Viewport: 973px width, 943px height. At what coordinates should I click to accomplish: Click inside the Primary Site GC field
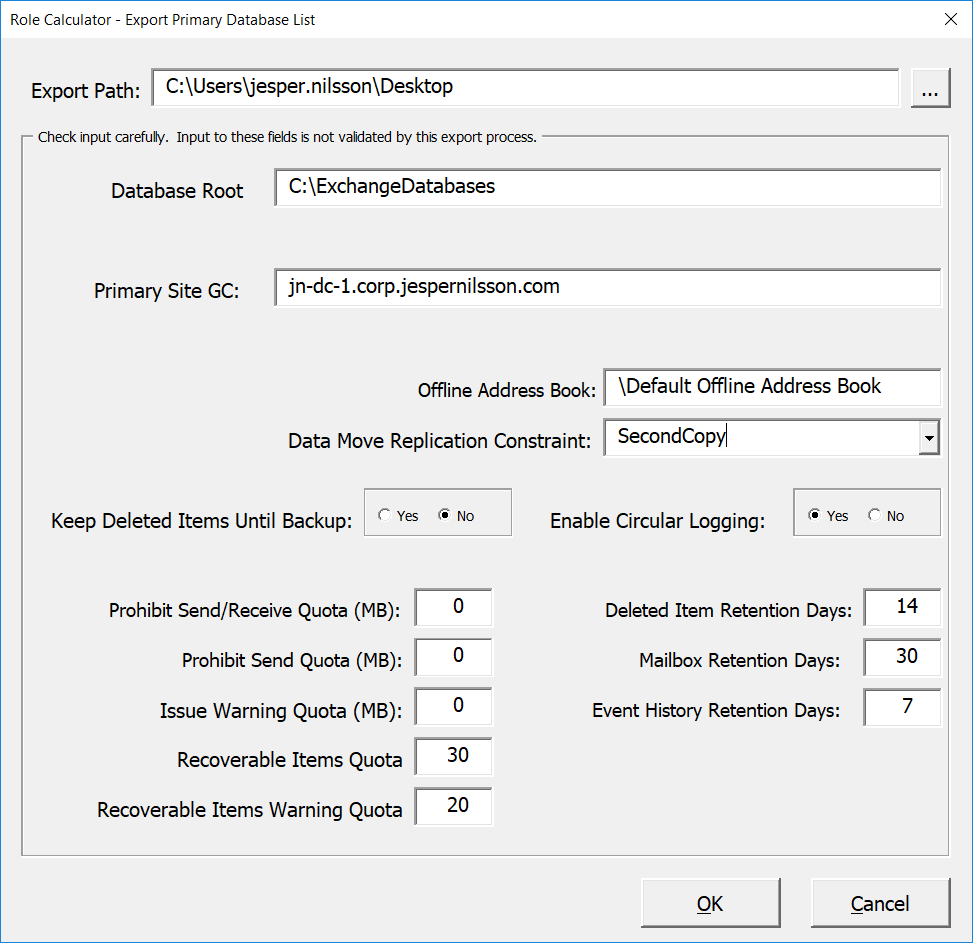(607, 287)
